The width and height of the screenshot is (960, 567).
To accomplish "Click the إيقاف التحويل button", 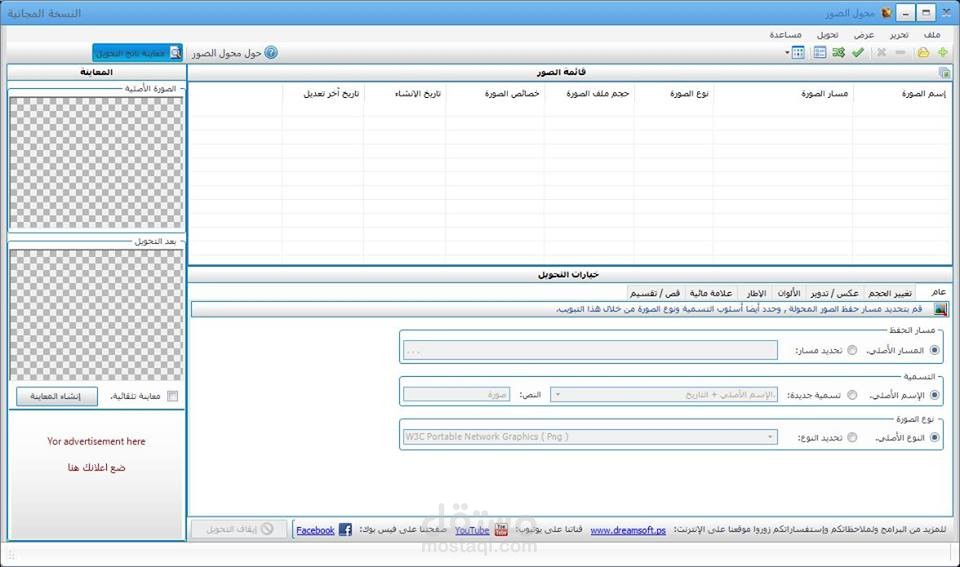I will click(239, 529).
